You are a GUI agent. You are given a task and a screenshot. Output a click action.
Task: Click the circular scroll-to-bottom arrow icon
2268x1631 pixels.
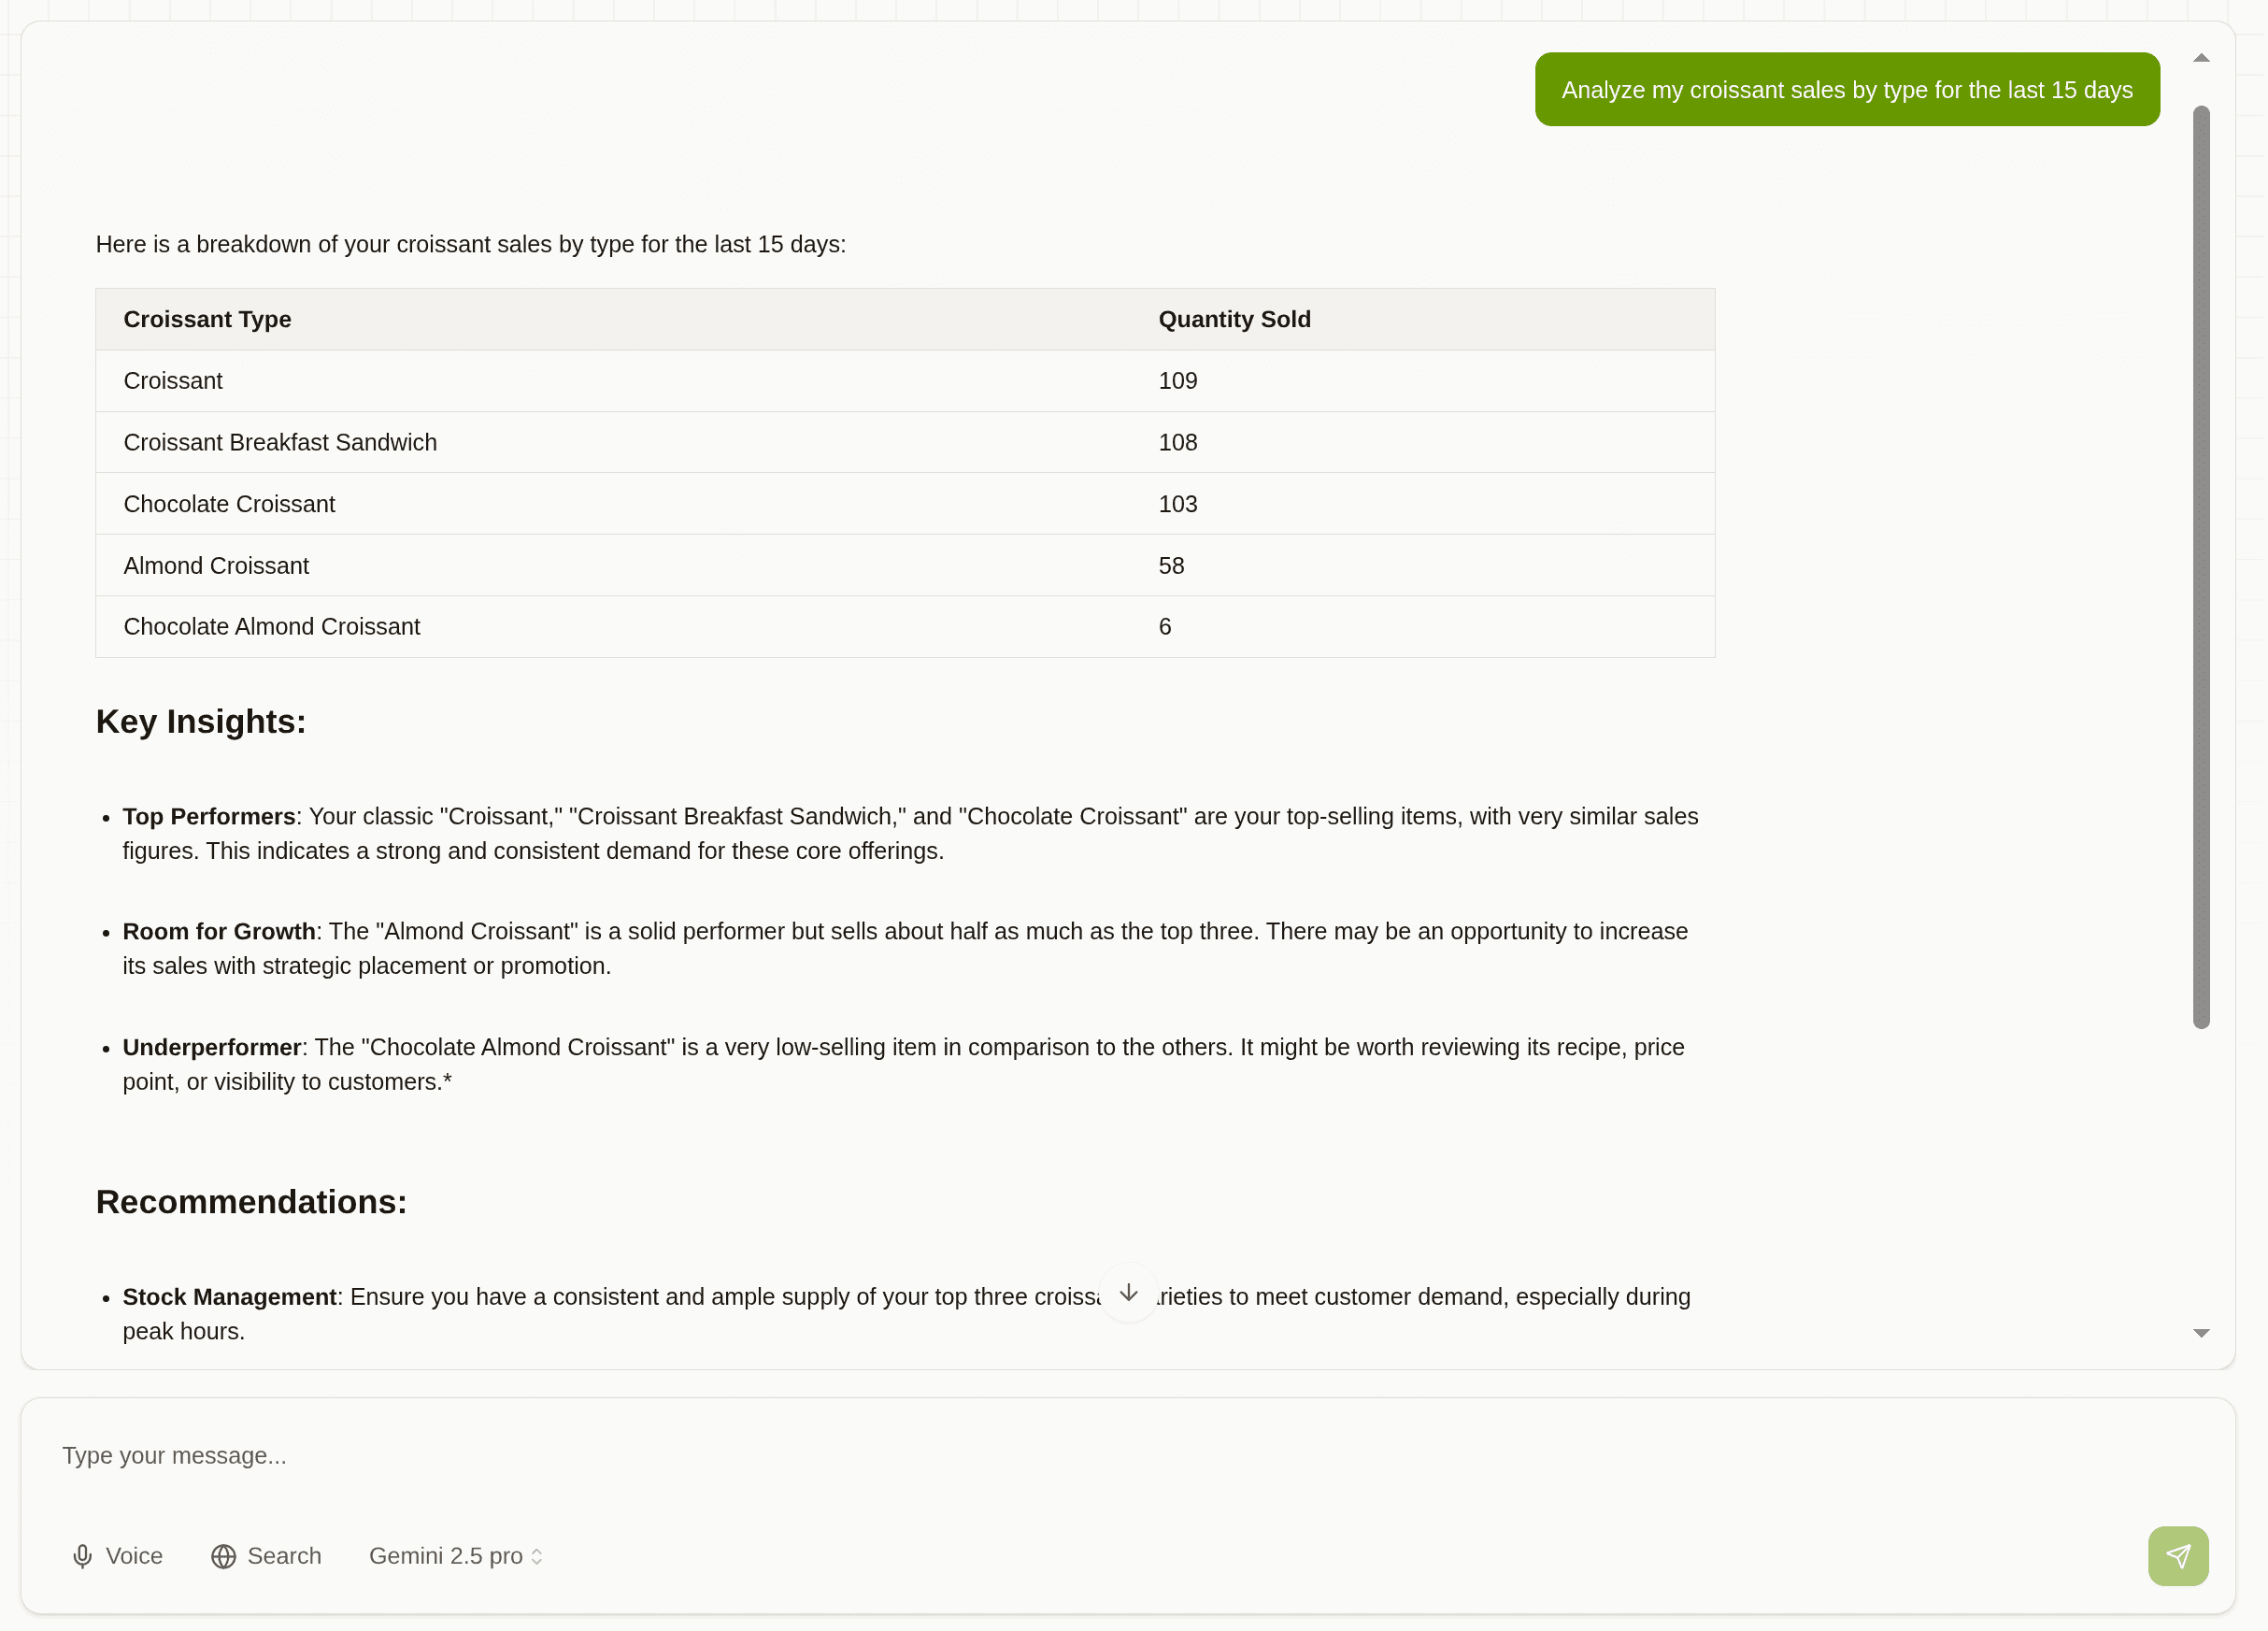point(1128,1292)
